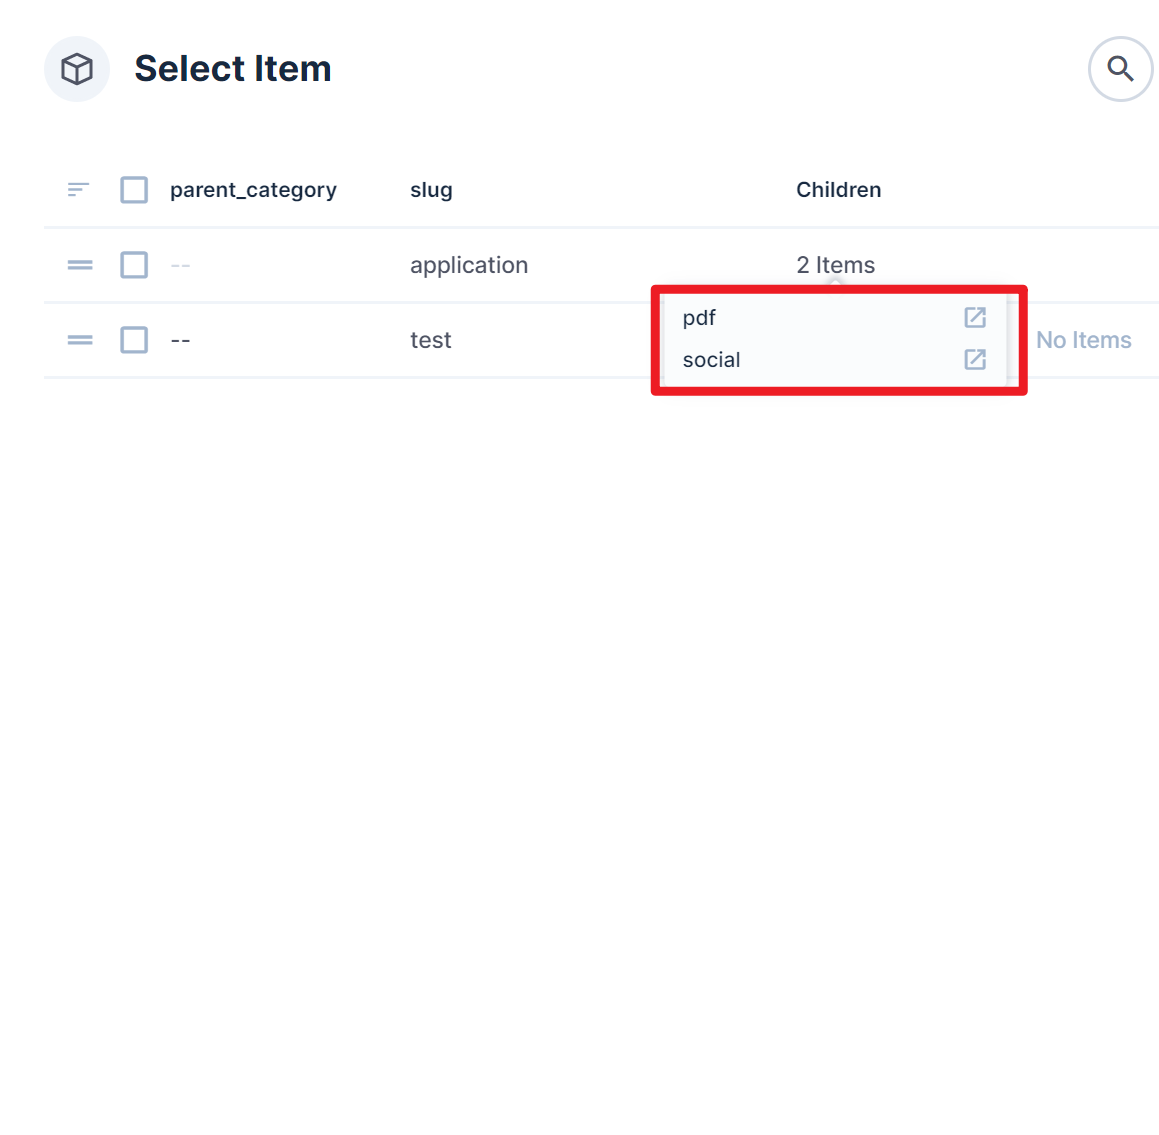Sort by the parent_category column header
The width and height of the screenshot is (1159, 1135).
pos(253,189)
